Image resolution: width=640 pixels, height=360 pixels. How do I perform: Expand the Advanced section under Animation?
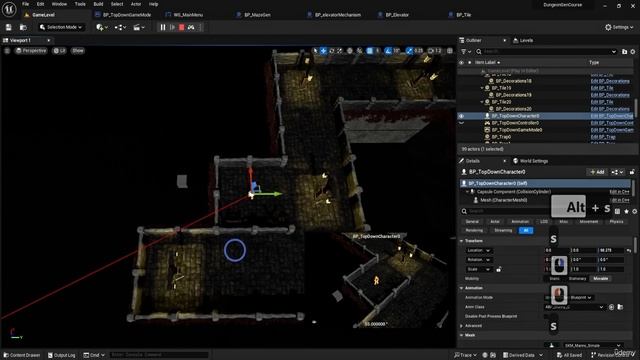tap(462, 326)
